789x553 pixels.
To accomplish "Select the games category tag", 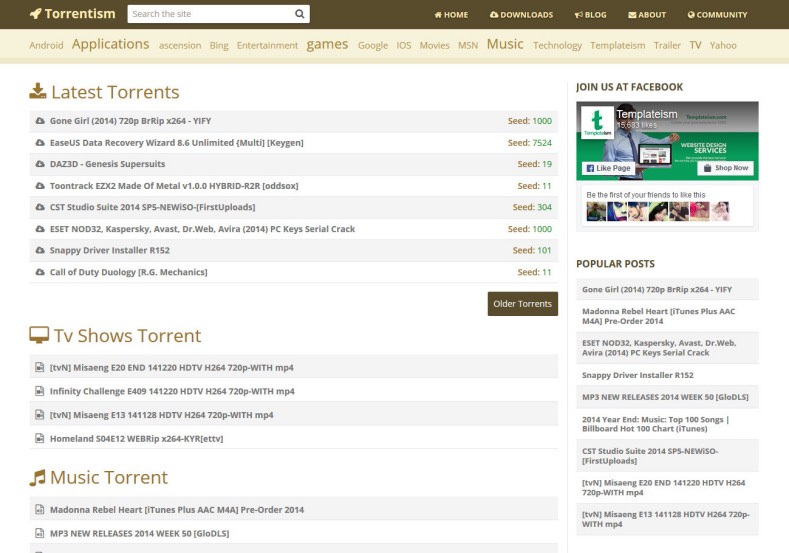I will (x=328, y=44).
